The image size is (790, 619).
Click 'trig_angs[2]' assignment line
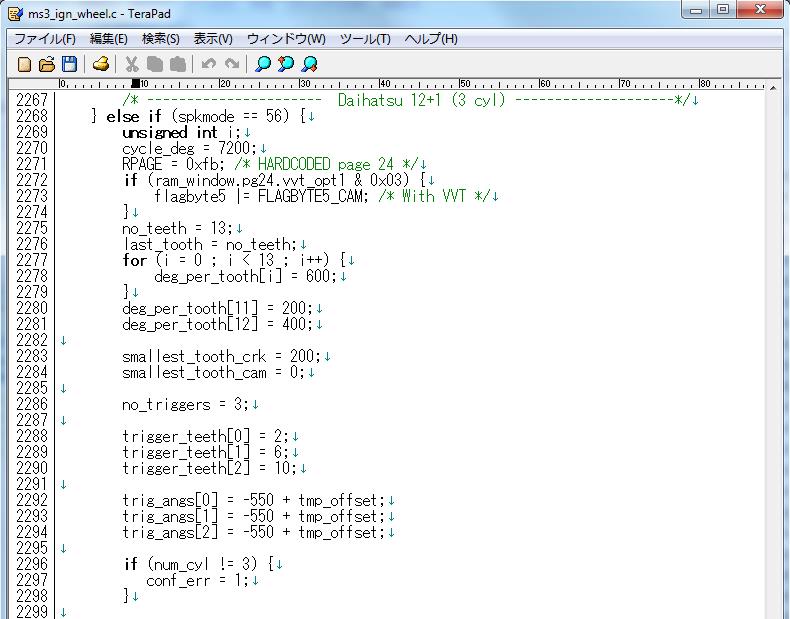[x=253, y=532]
